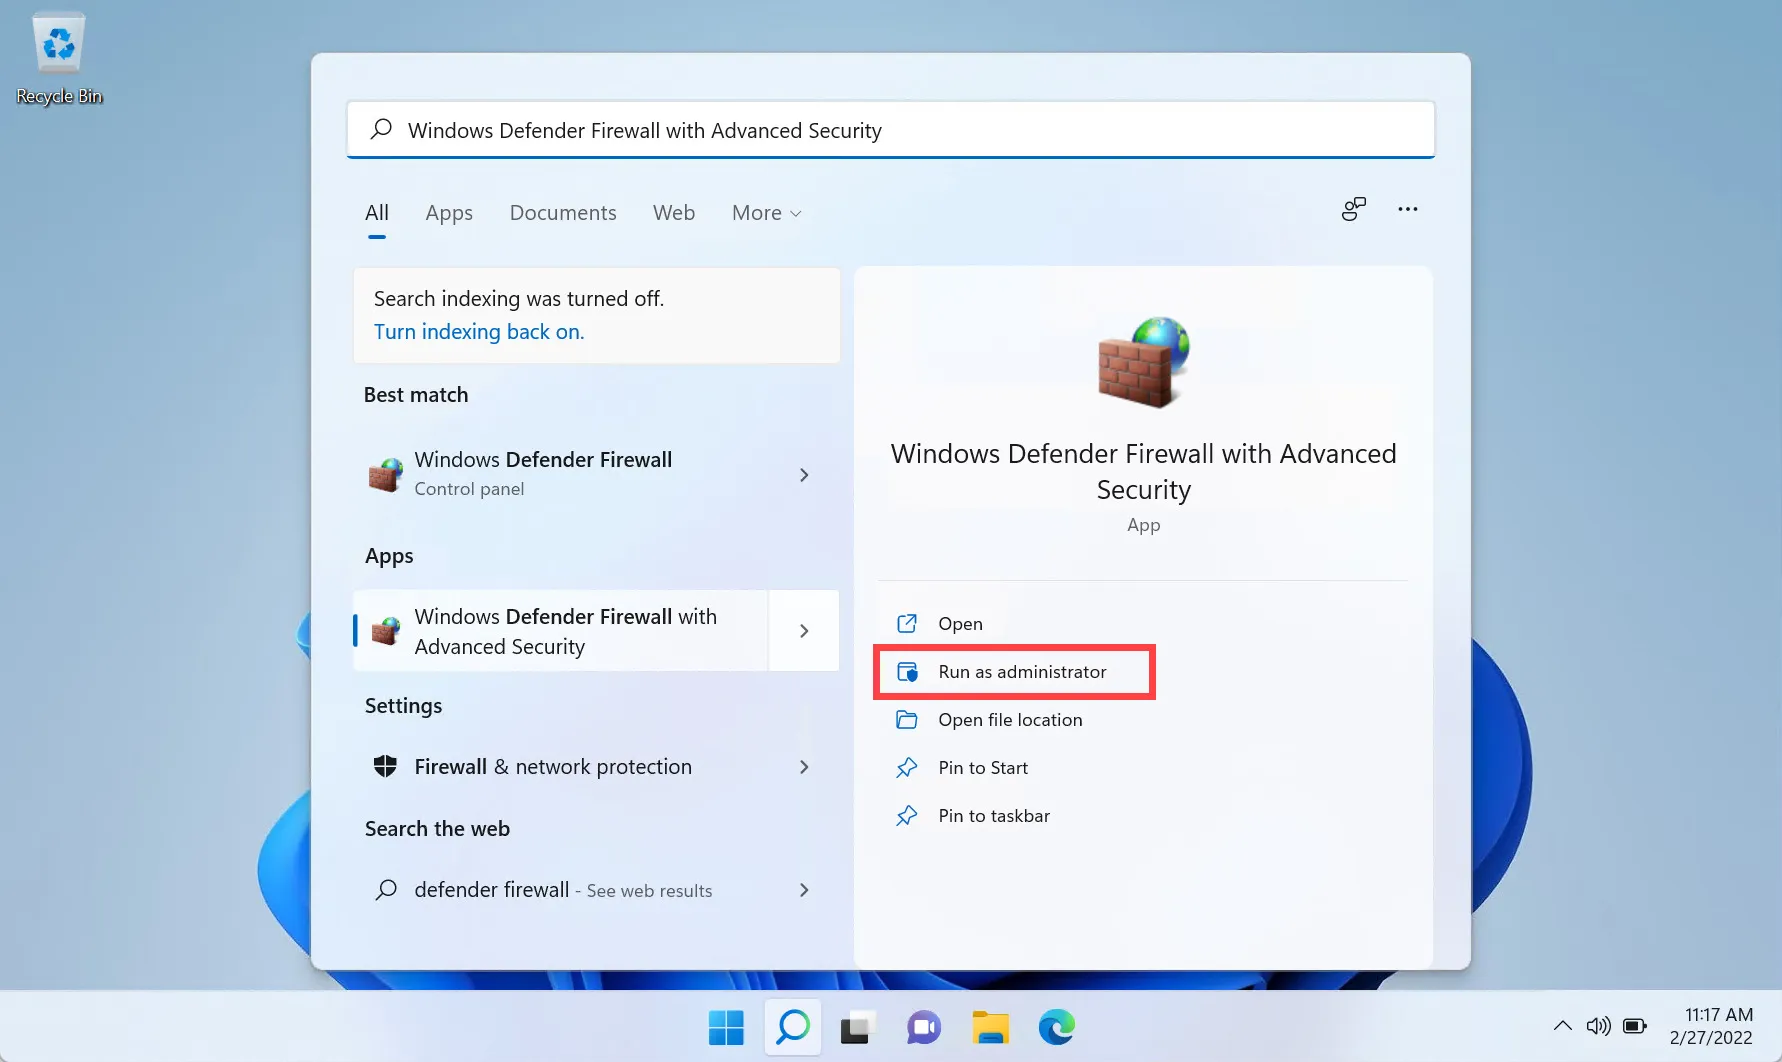Open Windows Defender Firewall Control panel result
This screenshot has height=1062, width=1782.
(x=596, y=474)
